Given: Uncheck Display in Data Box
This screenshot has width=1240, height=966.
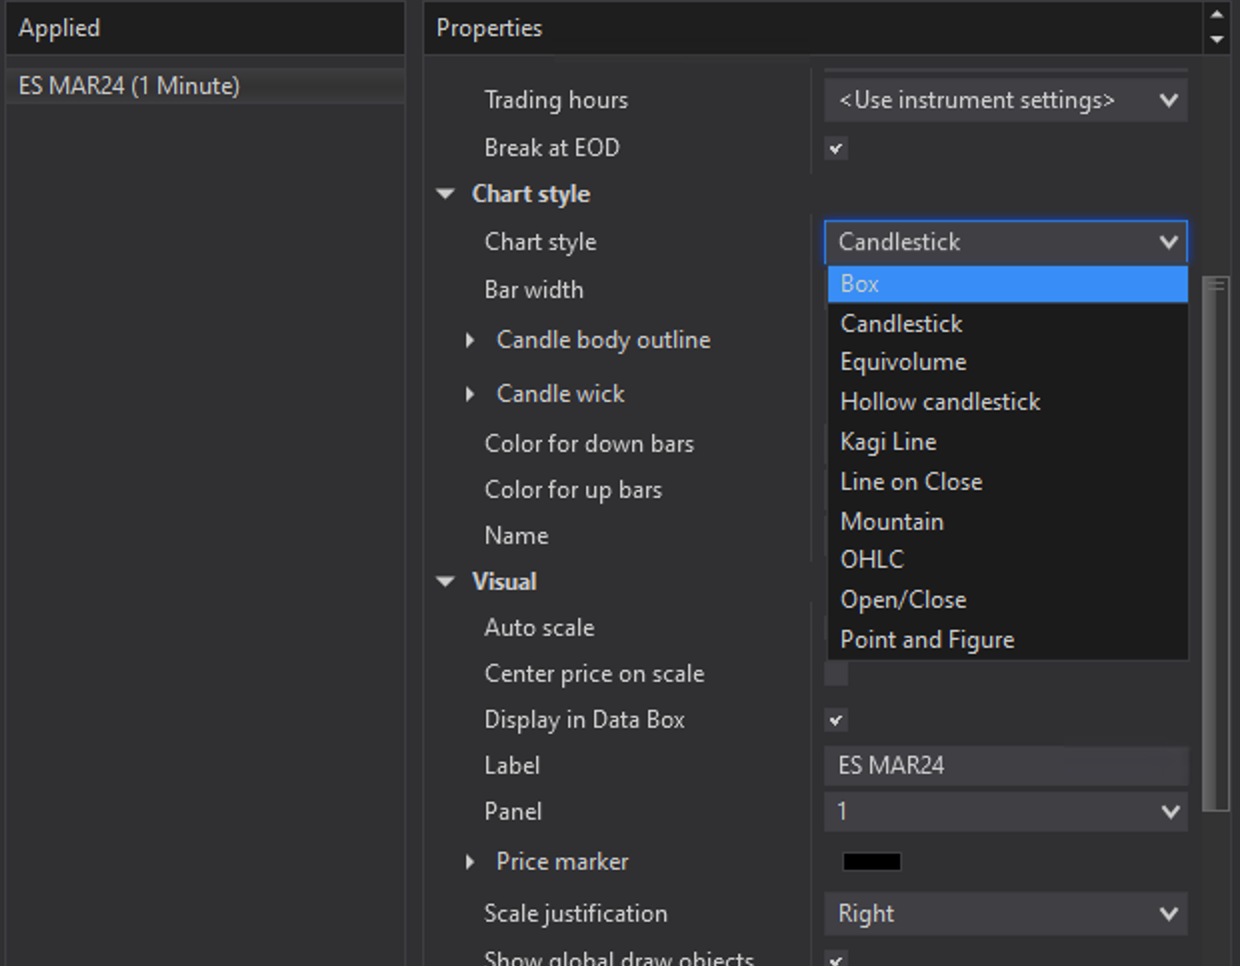Looking at the screenshot, I should (836, 720).
